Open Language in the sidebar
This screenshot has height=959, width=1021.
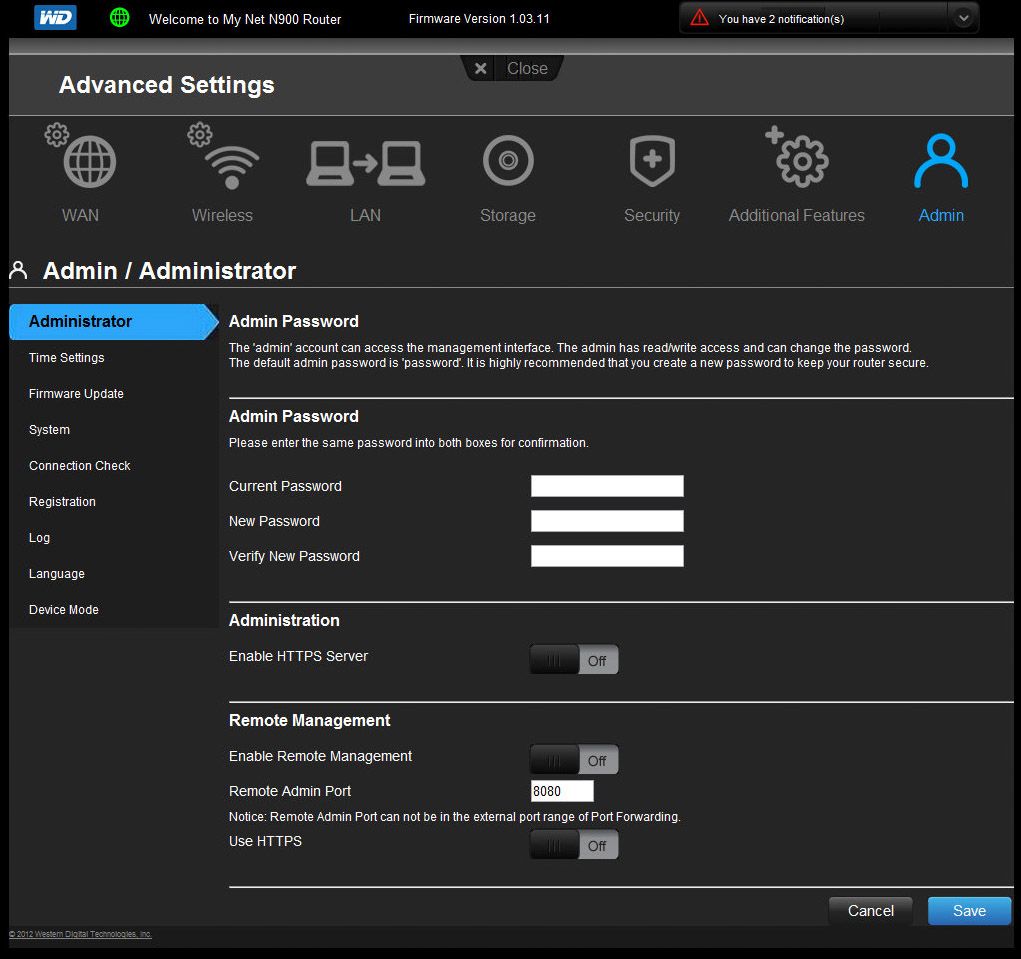(x=57, y=574)
